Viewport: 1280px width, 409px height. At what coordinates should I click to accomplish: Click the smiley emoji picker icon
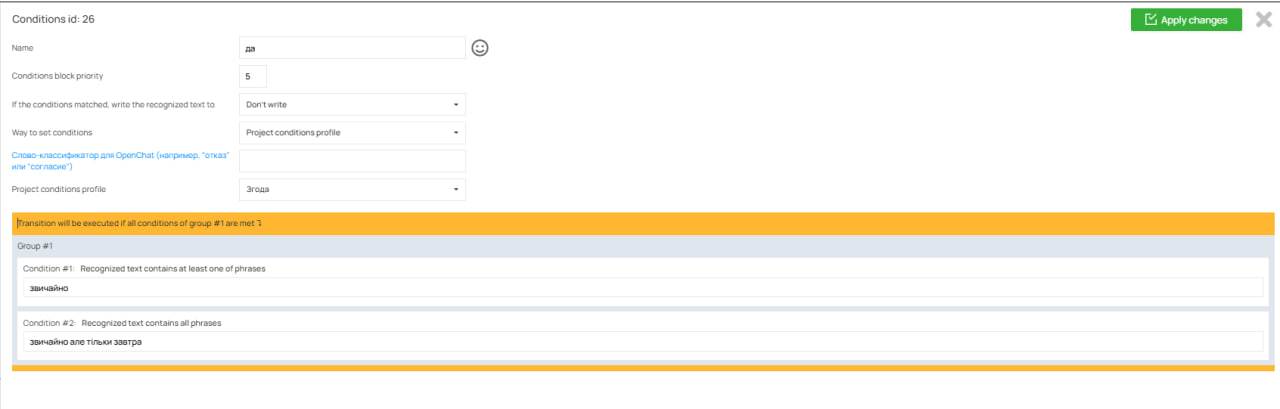[480, 48]
